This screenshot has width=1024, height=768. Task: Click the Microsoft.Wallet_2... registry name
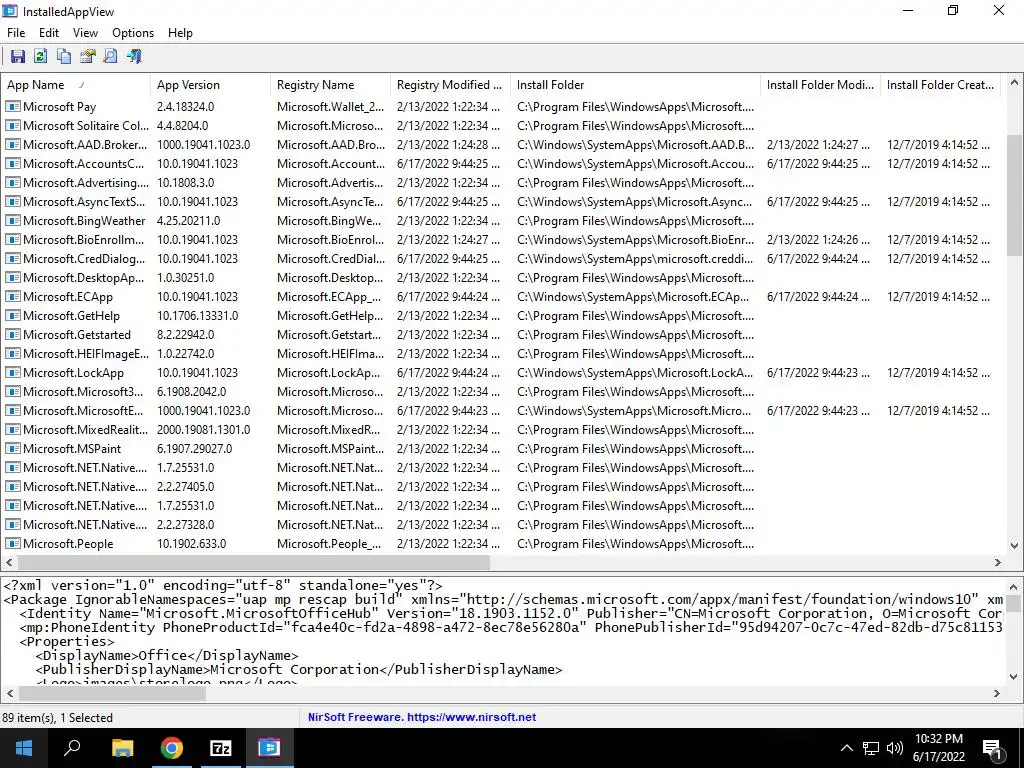[330, 106]
